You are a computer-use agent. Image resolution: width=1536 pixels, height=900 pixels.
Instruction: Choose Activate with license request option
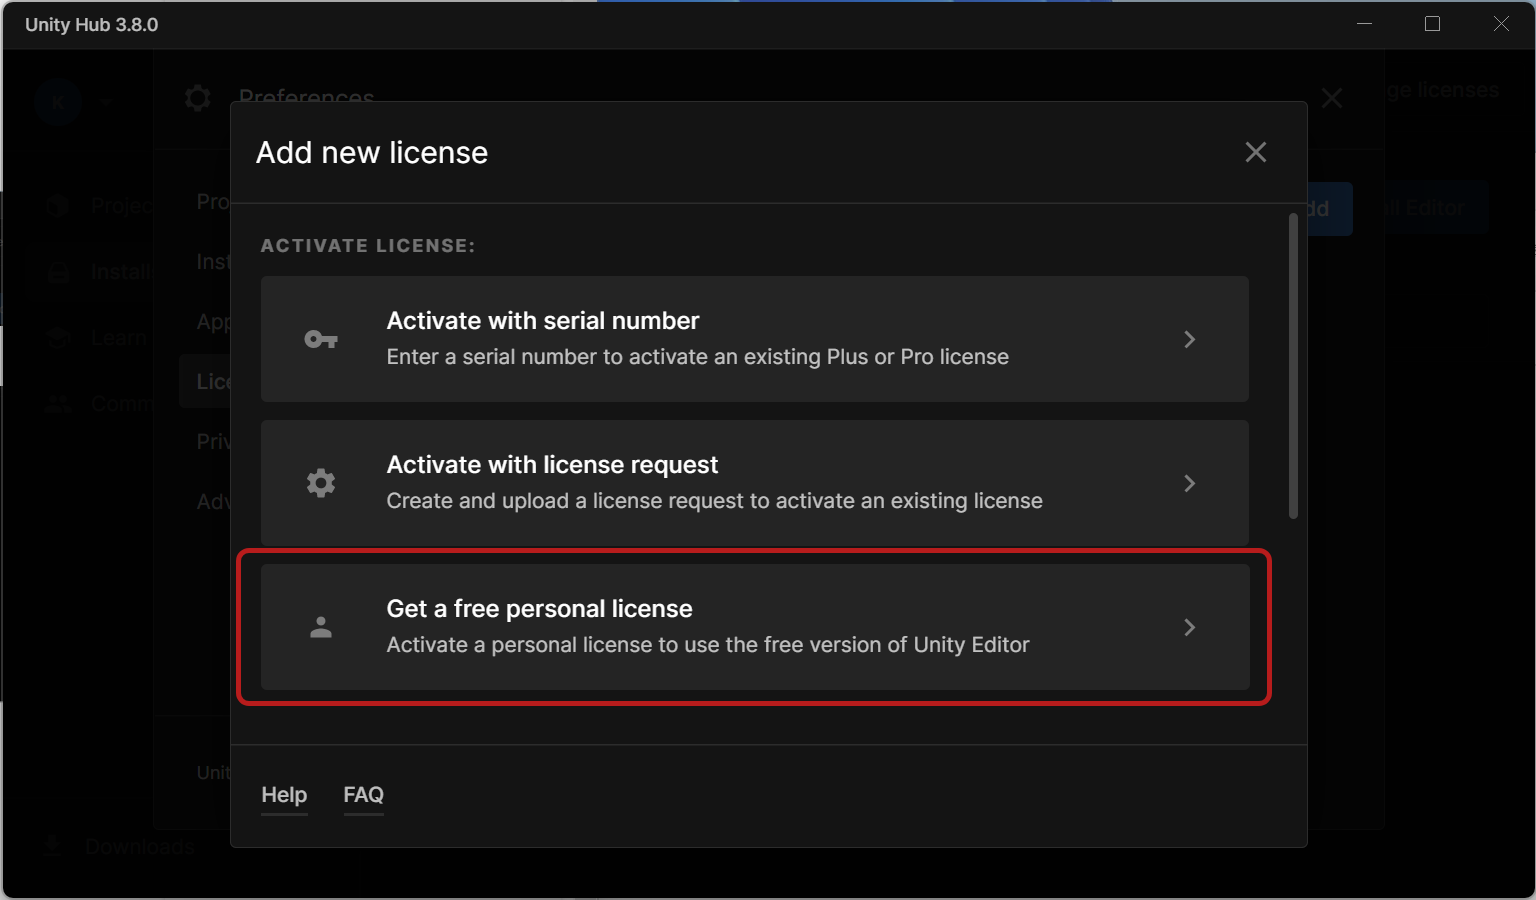[755, 483]
